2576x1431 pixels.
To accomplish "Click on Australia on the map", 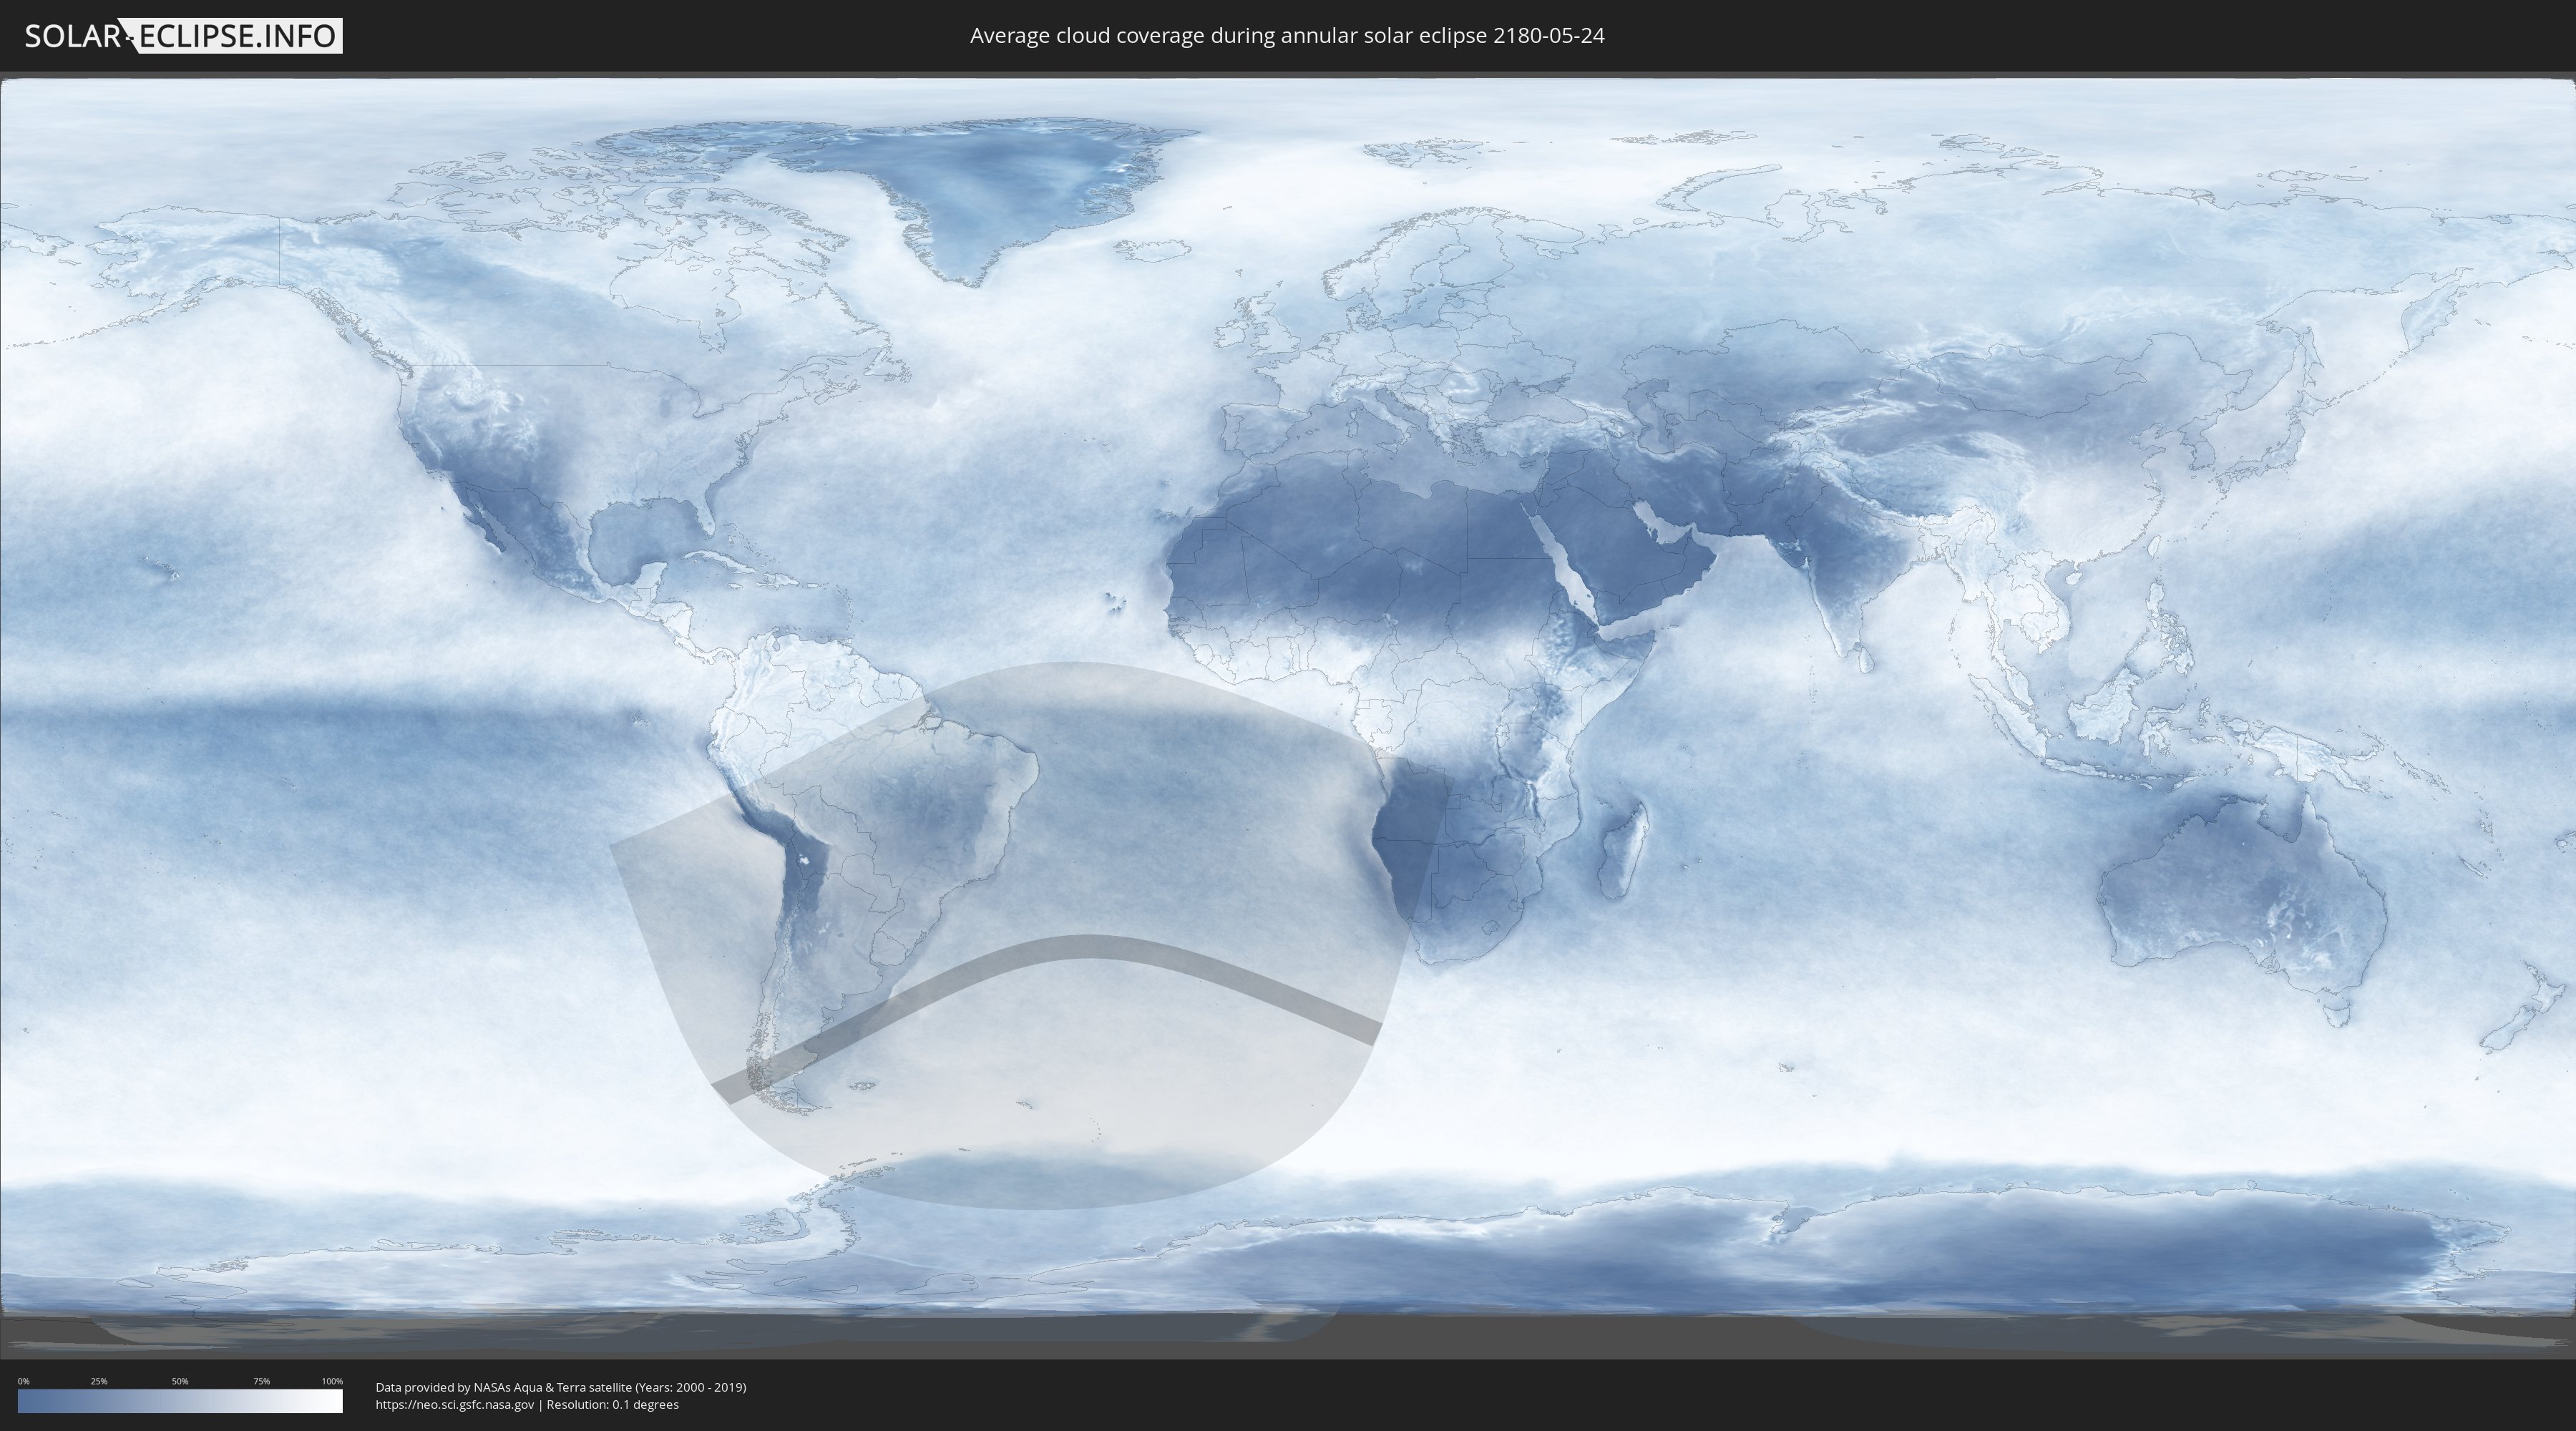I will (2240, 890).
